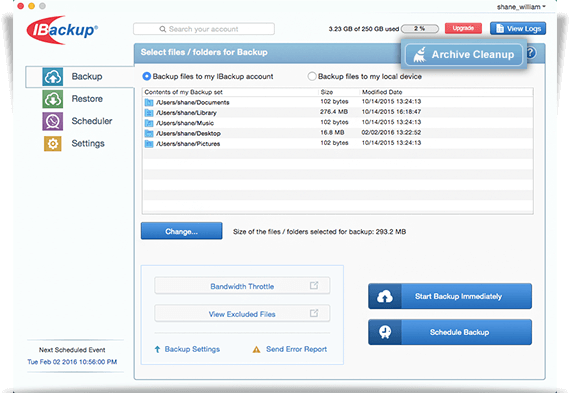Viewport: 570px width, 393px height.
Task: Click folder icon for /Users/shane/Desktop
Action: coord(149,133)
